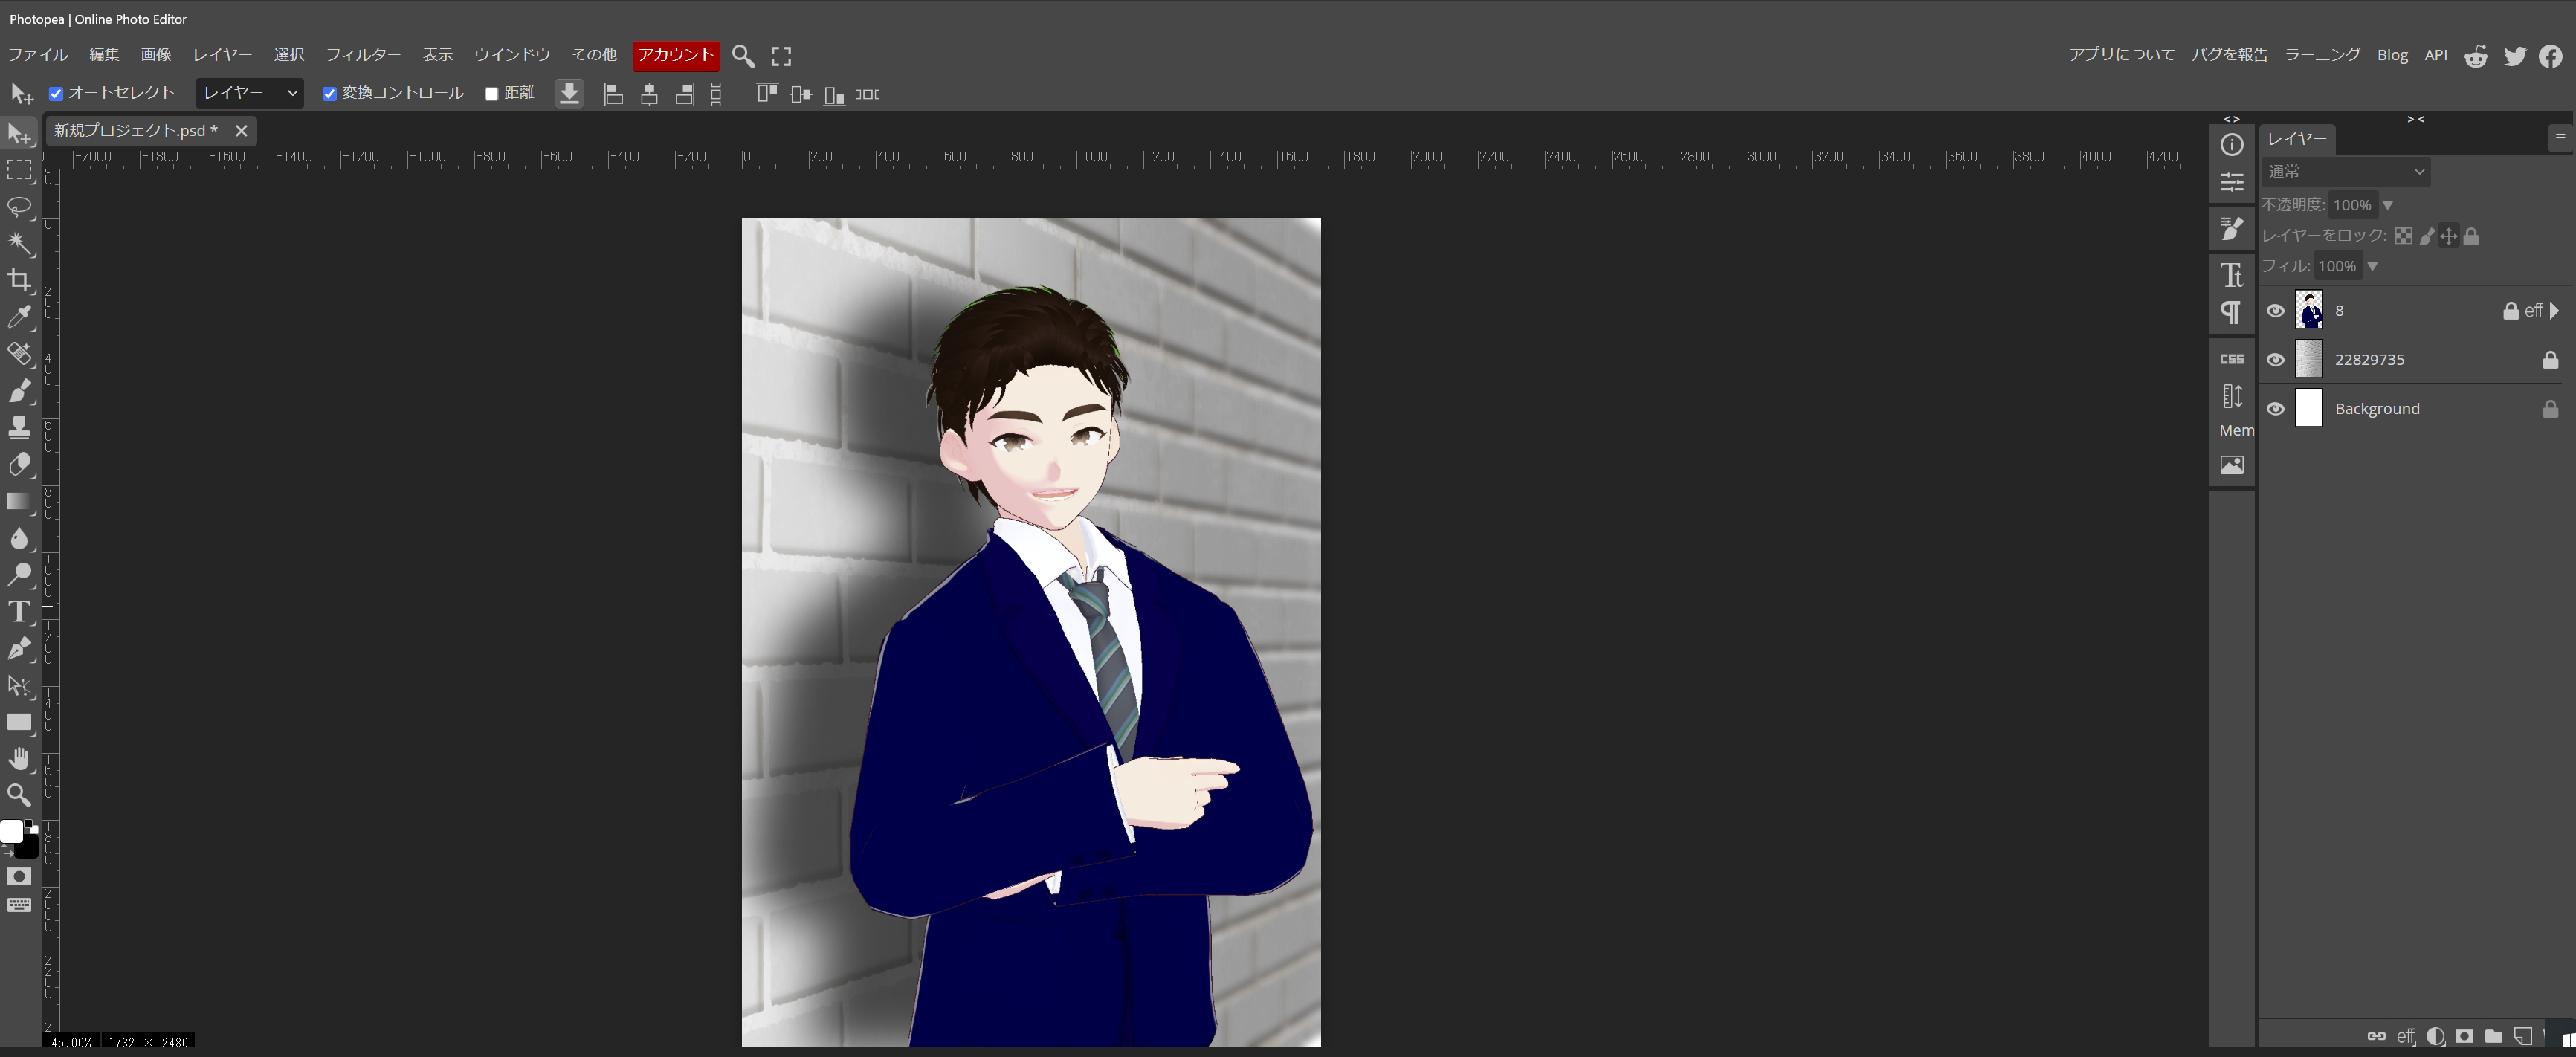The width and height of the screenshot is (2576, 1057).
Task: Enable the 距離 checkbox
Action: click(491, 94)
